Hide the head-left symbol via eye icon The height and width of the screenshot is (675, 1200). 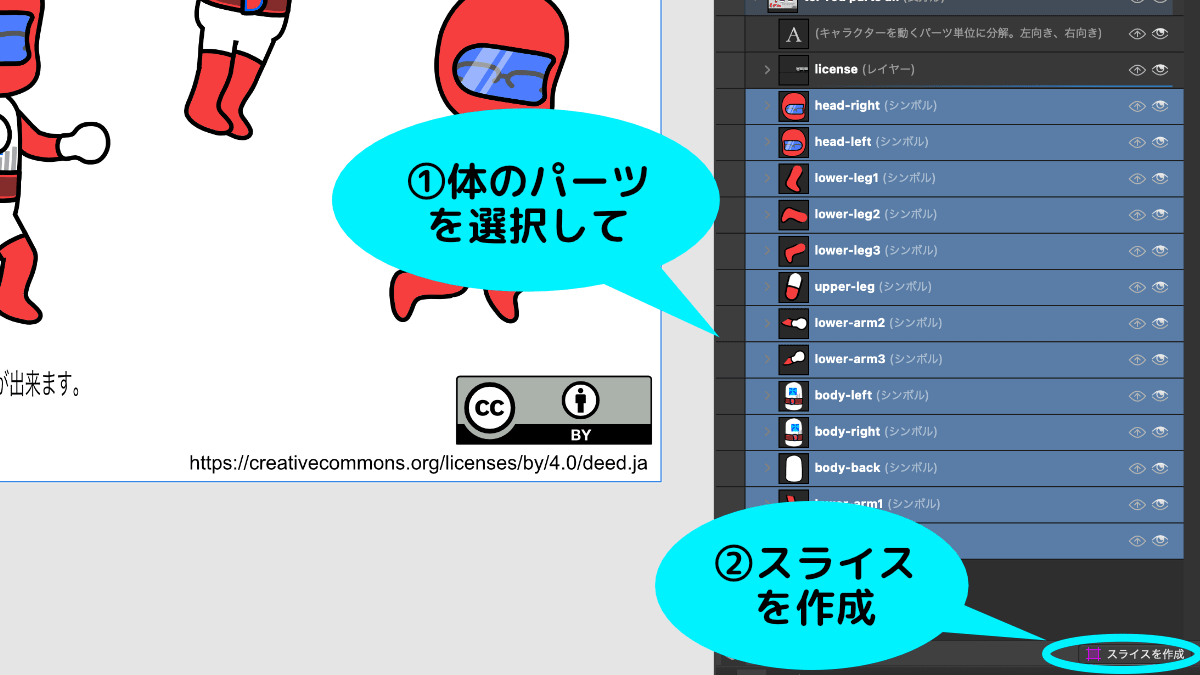pos(1160,142)
